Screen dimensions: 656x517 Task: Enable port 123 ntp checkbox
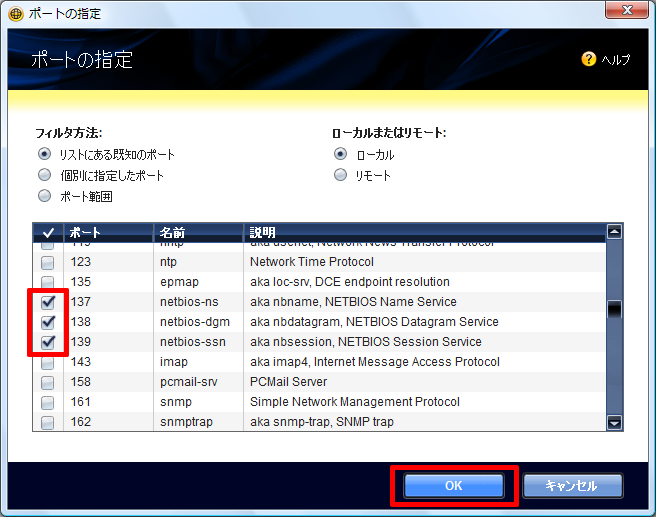coord(47,262)
